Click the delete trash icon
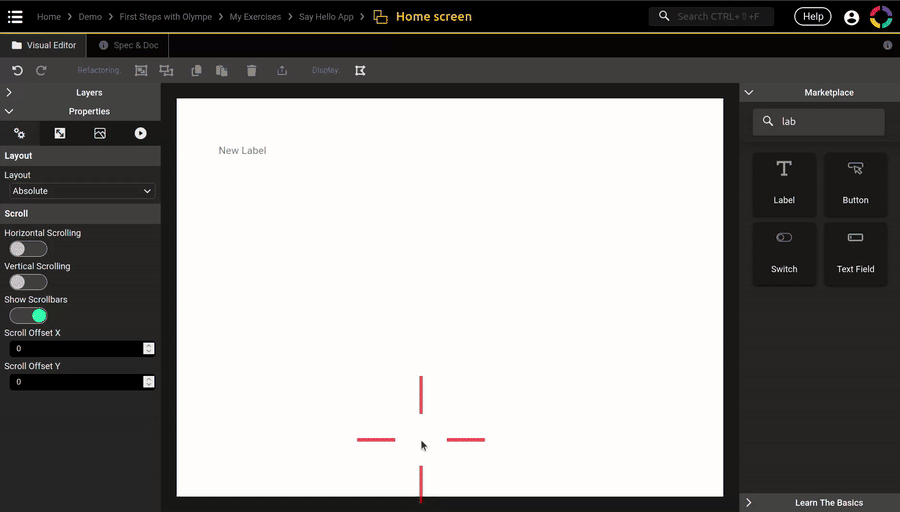Screen dimensions: 900x512 251,70
